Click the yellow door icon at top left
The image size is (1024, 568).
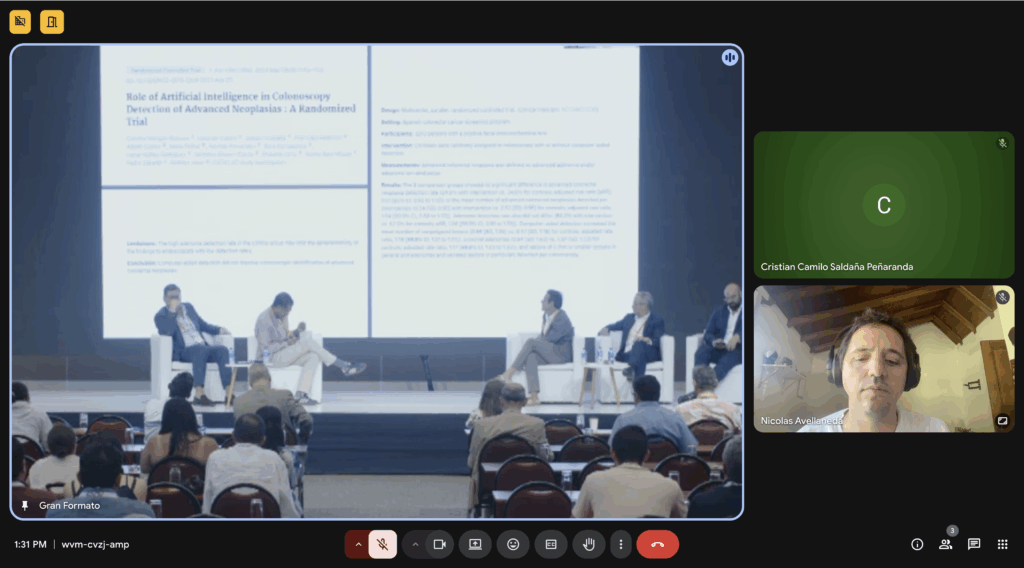(x=52, y=21)
